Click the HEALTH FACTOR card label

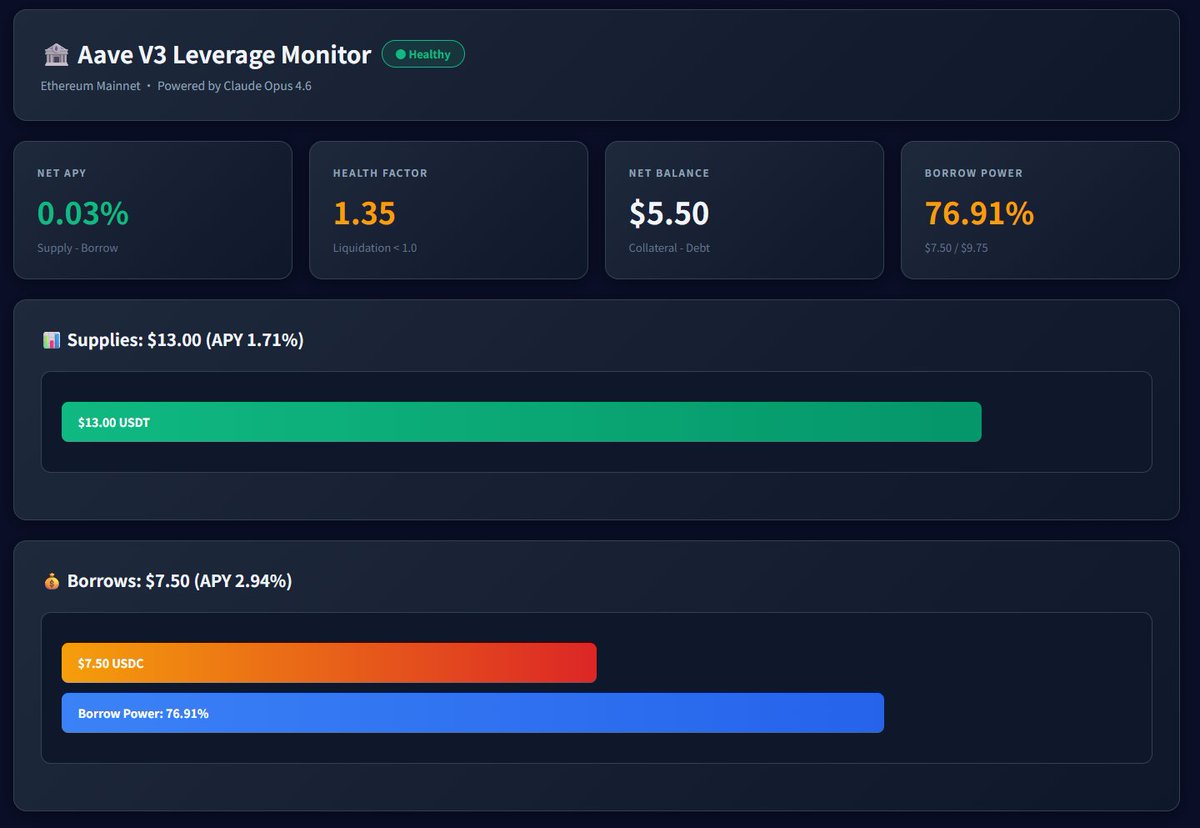point(380,173)
